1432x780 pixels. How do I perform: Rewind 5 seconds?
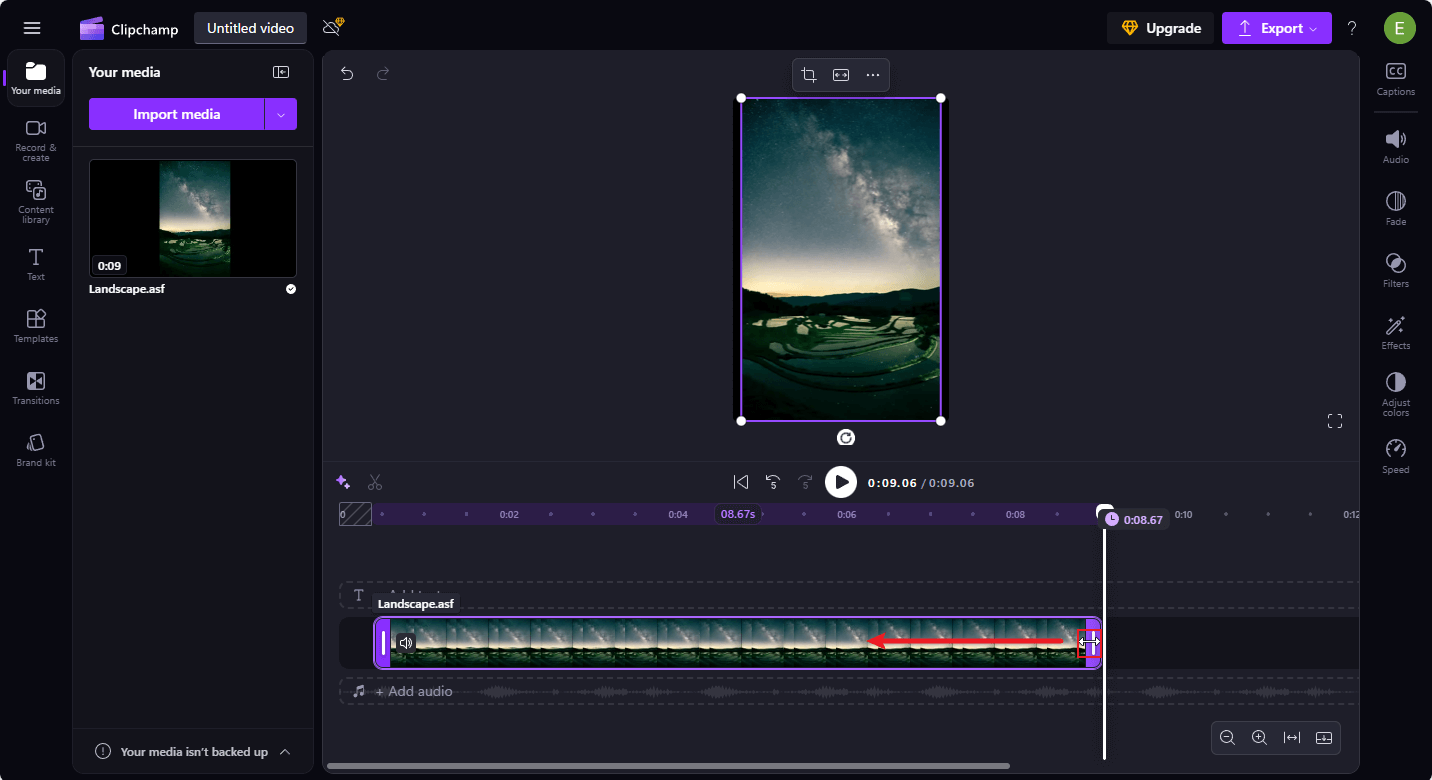[773, 482]
